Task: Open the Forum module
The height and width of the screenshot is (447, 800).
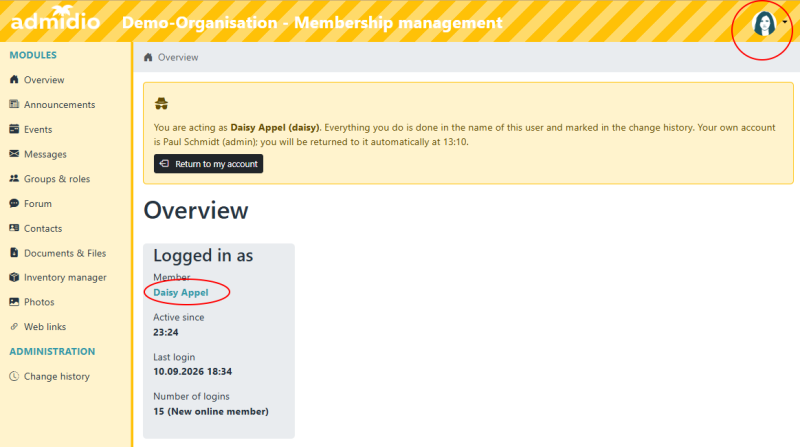Action: tap(38, 204)
